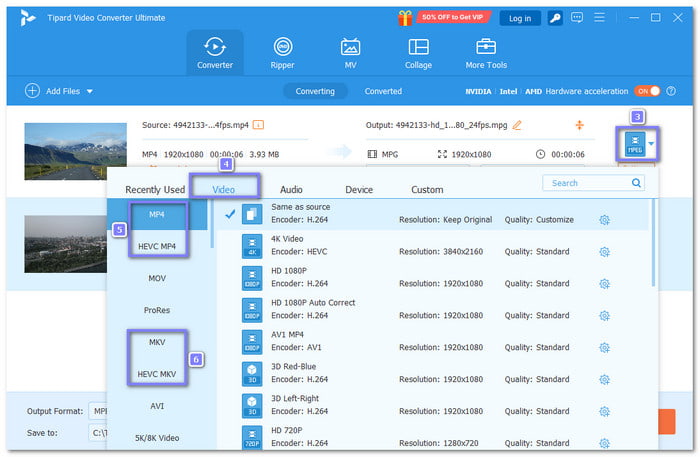Open the Collage module
This screenshot has height=457, width=700.
(418, 53)
